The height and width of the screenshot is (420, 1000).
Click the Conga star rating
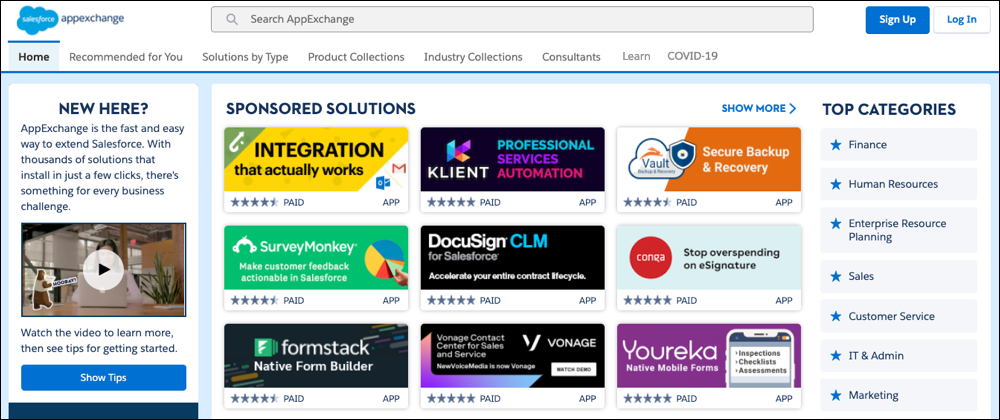[x=647, y=300]
